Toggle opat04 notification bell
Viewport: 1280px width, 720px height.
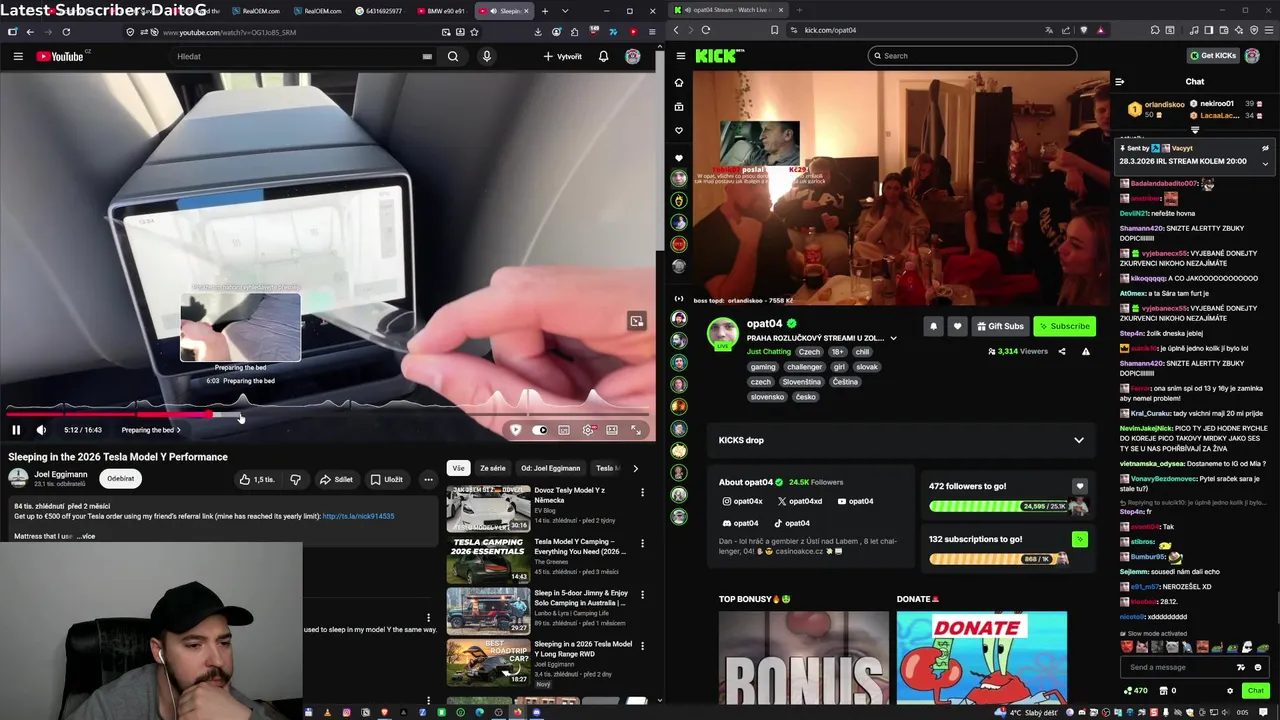(x=933, y=326)
